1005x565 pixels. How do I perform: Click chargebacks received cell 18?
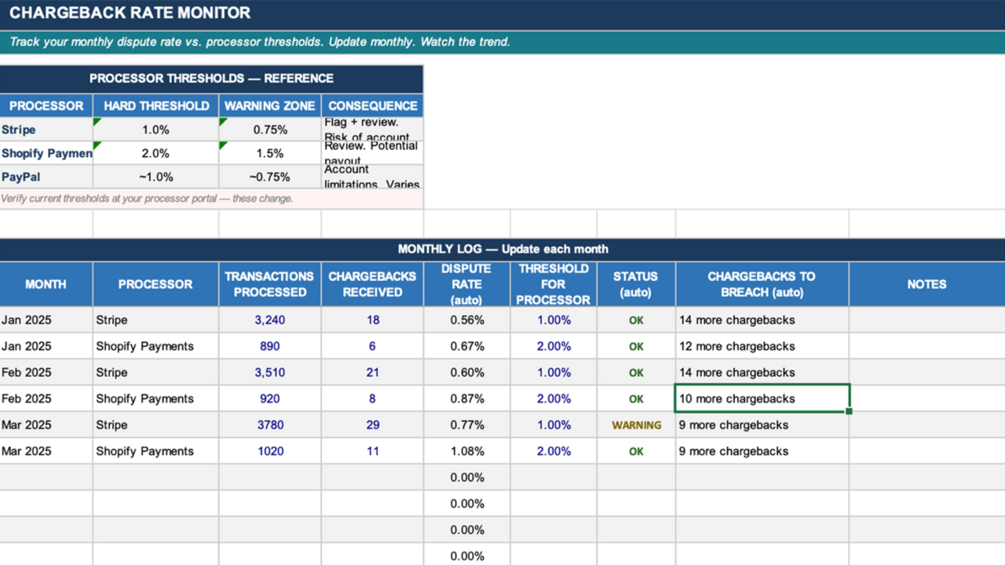[372, 320]
